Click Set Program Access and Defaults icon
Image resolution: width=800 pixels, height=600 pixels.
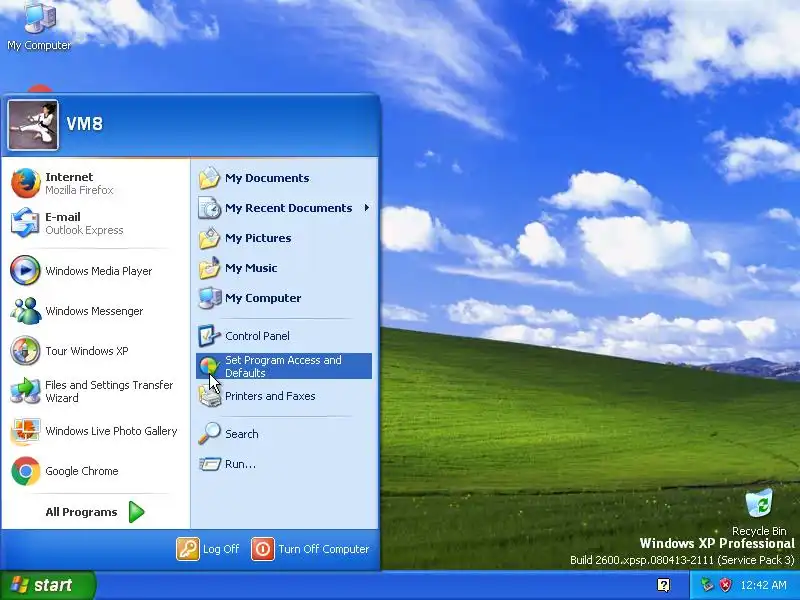tap(208, 366)
